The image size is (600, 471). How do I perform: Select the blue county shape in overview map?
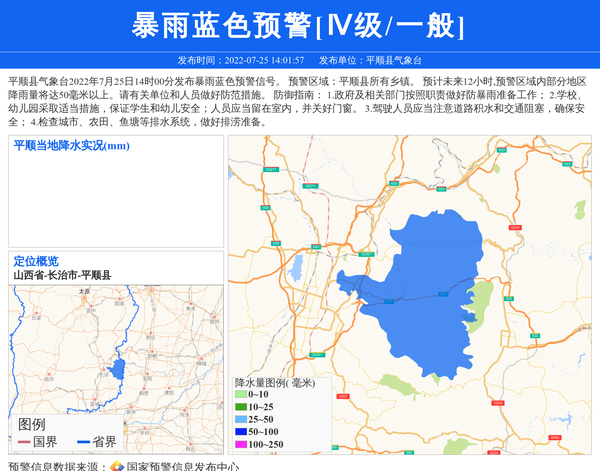(x=118, y=370)
